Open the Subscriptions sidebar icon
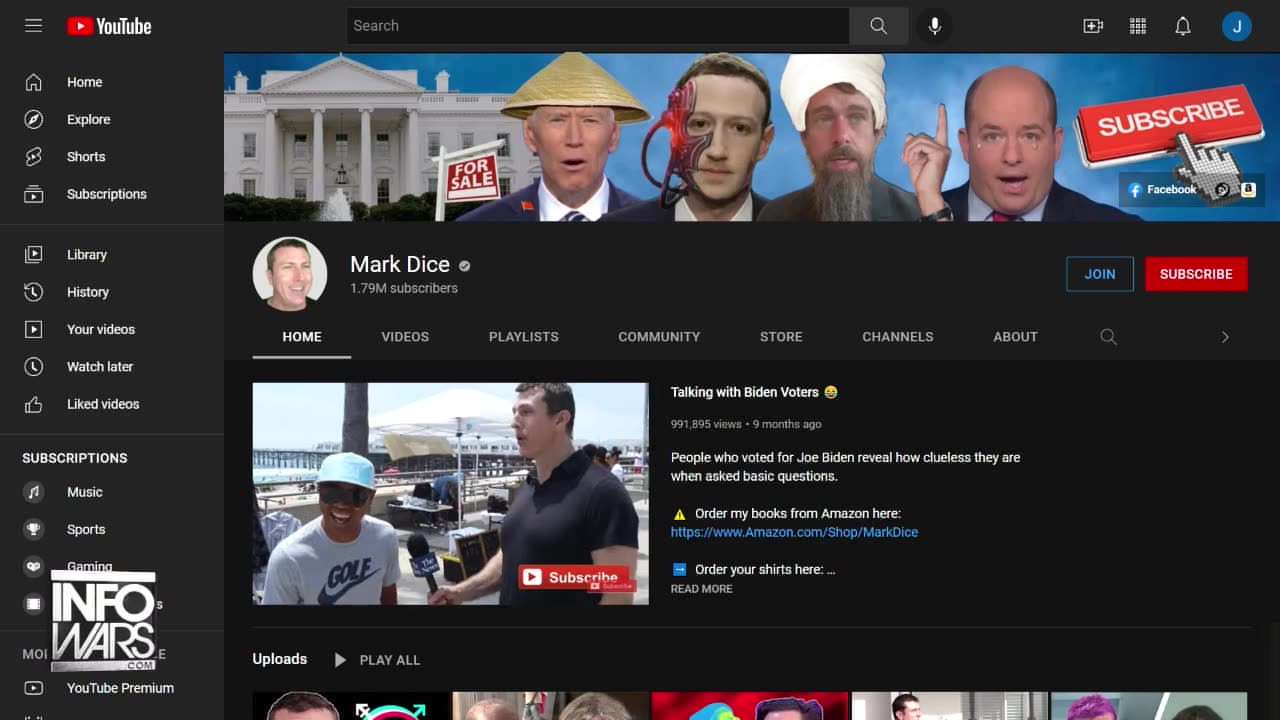Image resolution: width=1280 pixels, height=720 pixels. click(34, 194)
